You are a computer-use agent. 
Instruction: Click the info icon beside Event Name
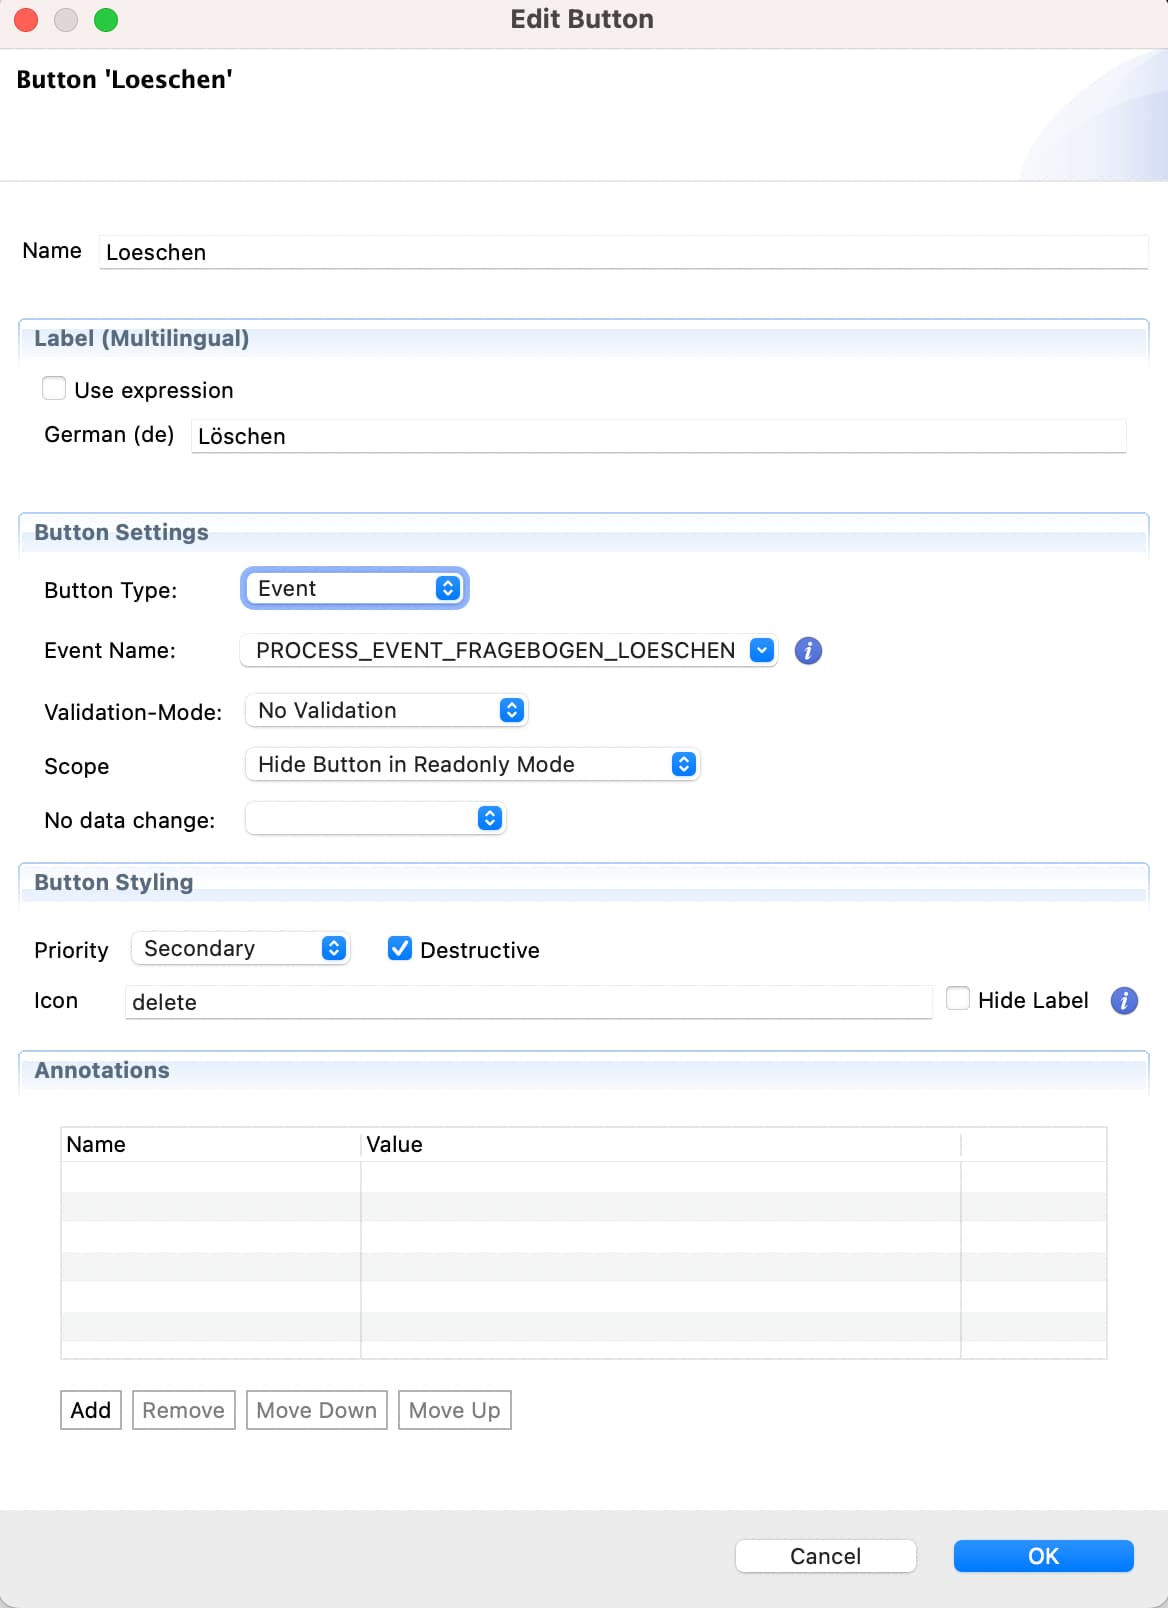coord(808,651)
